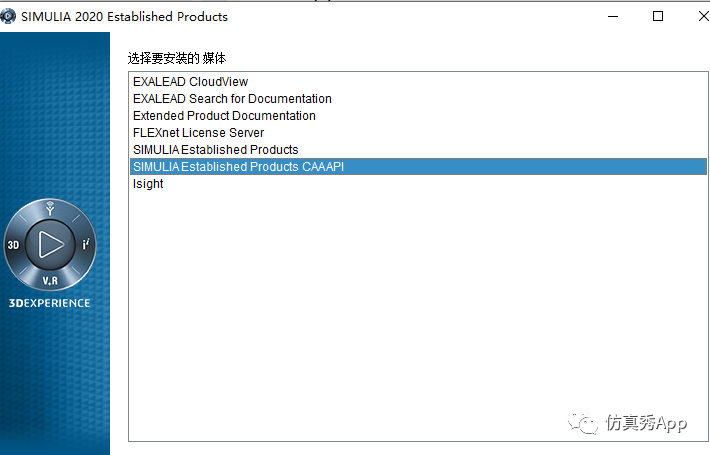The height and width of the screenshot is (455, 710).
Task: Choose EXALEAD Search for Documentation entry
Action: (232, 99)
